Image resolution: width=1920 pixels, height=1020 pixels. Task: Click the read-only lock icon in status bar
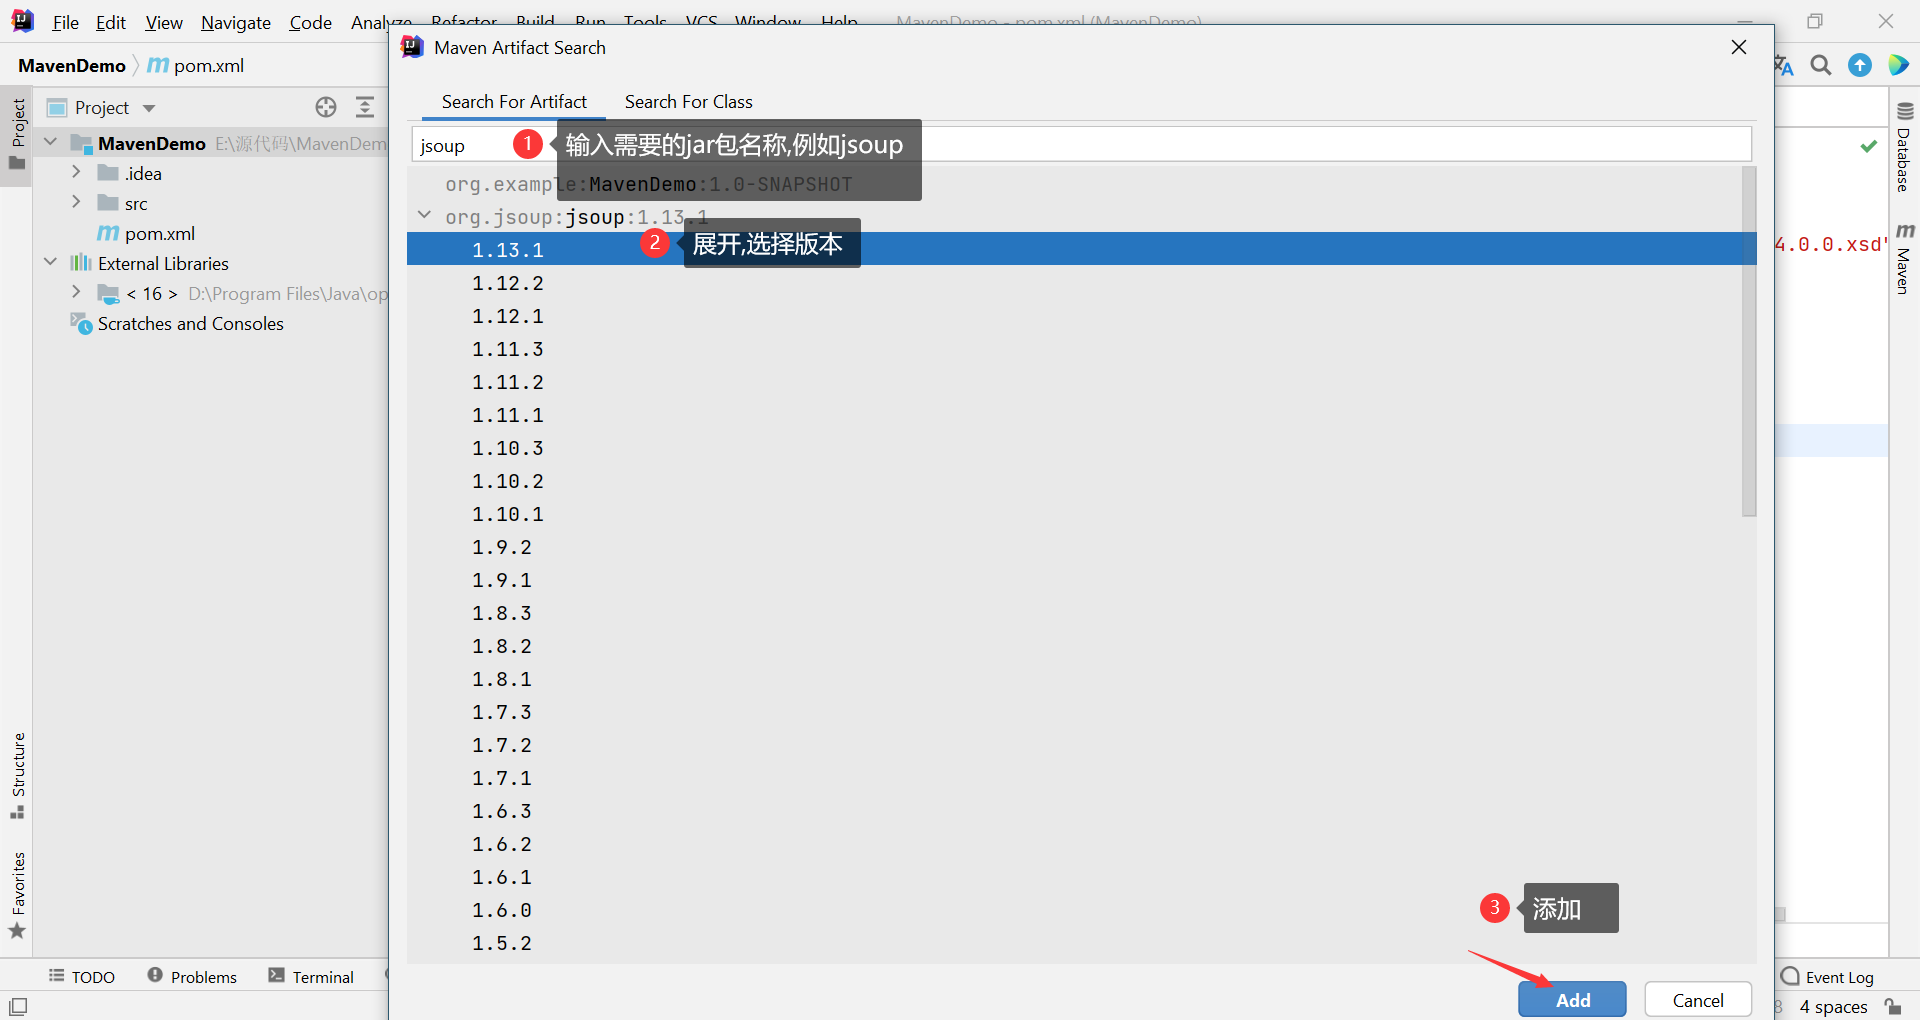coord(1892,1006)
